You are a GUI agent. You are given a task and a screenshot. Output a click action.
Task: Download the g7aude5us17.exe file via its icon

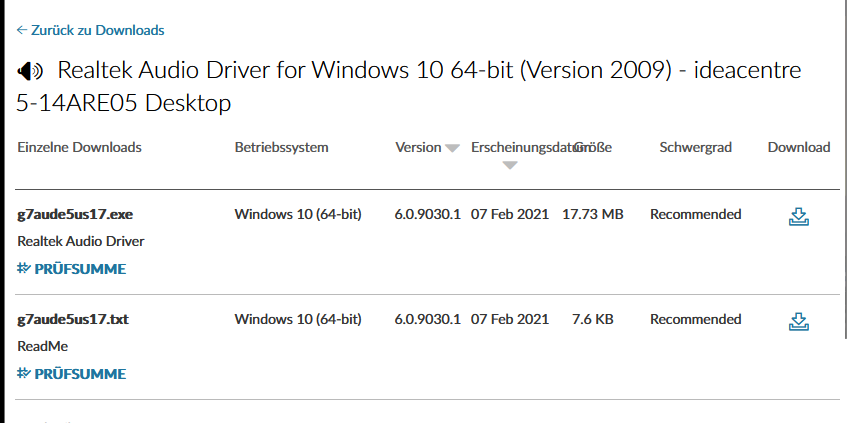pos(798,216)
